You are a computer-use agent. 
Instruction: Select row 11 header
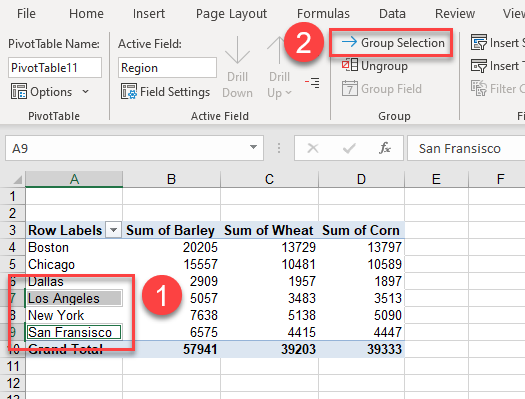(13, 366)
